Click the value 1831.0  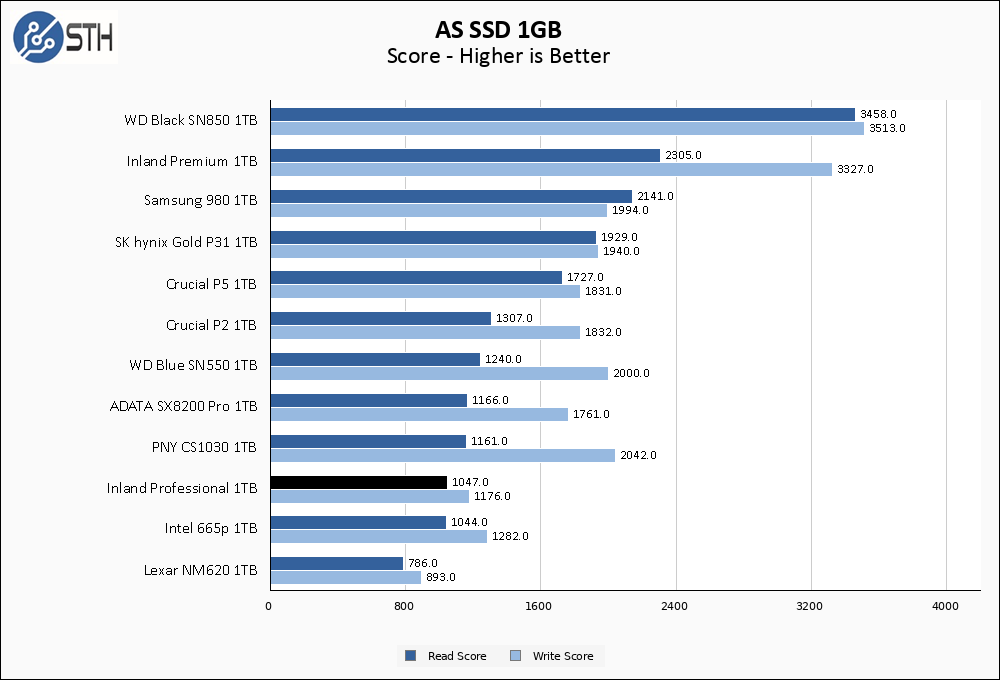pyautogui.click(x=603, y=292)
